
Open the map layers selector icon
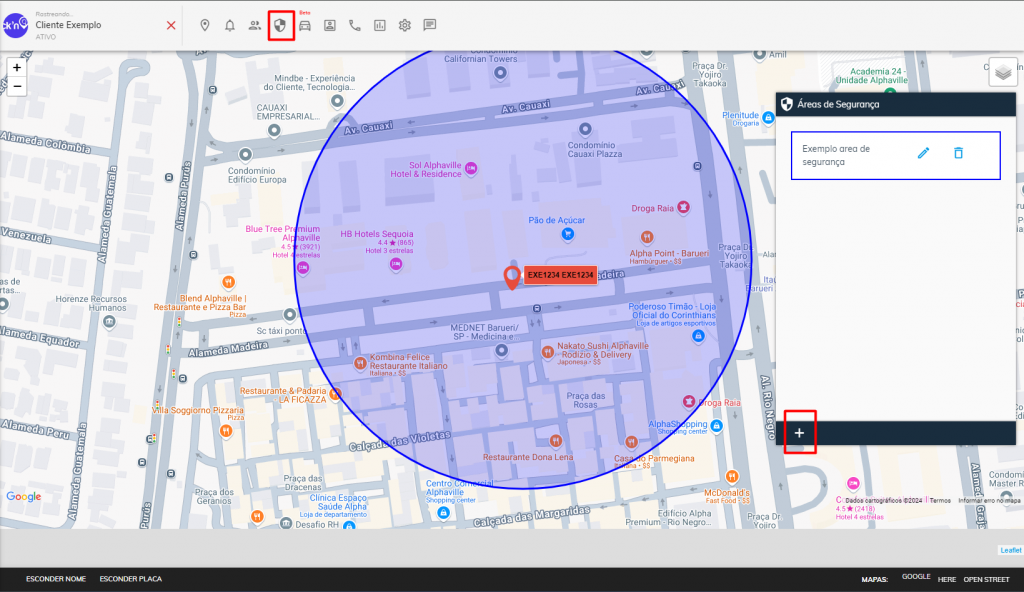1003,73
